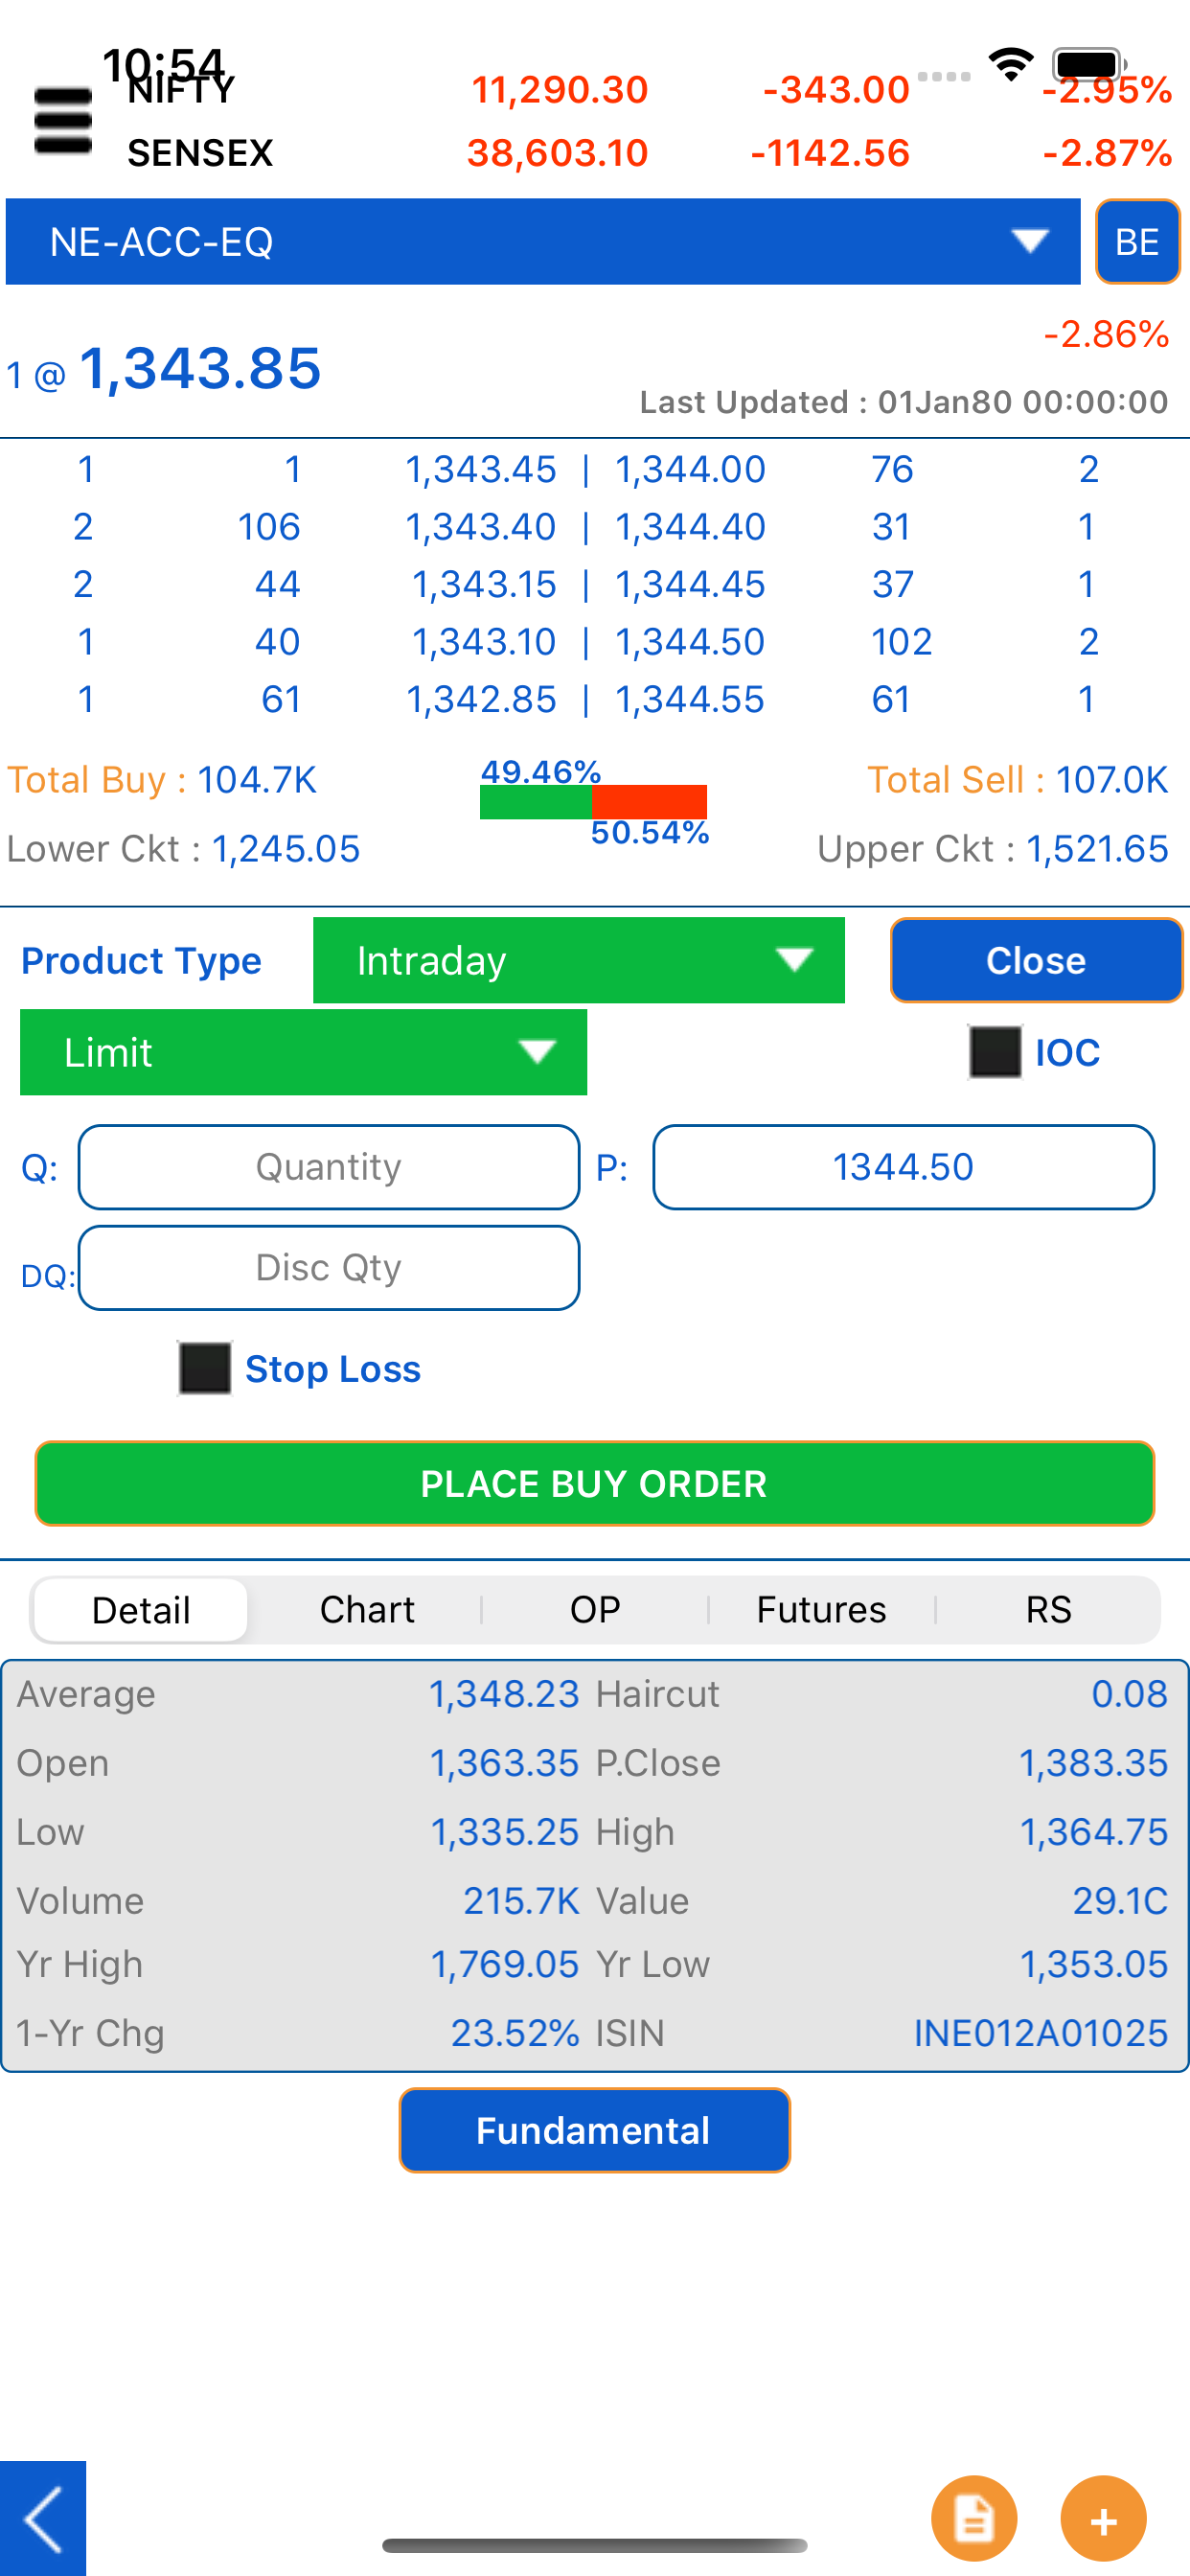Image resolution: width=1190 pixels, height=2576 pixels.
Task: Tap the back arrow button
Action: click(x=43, y=2518)
